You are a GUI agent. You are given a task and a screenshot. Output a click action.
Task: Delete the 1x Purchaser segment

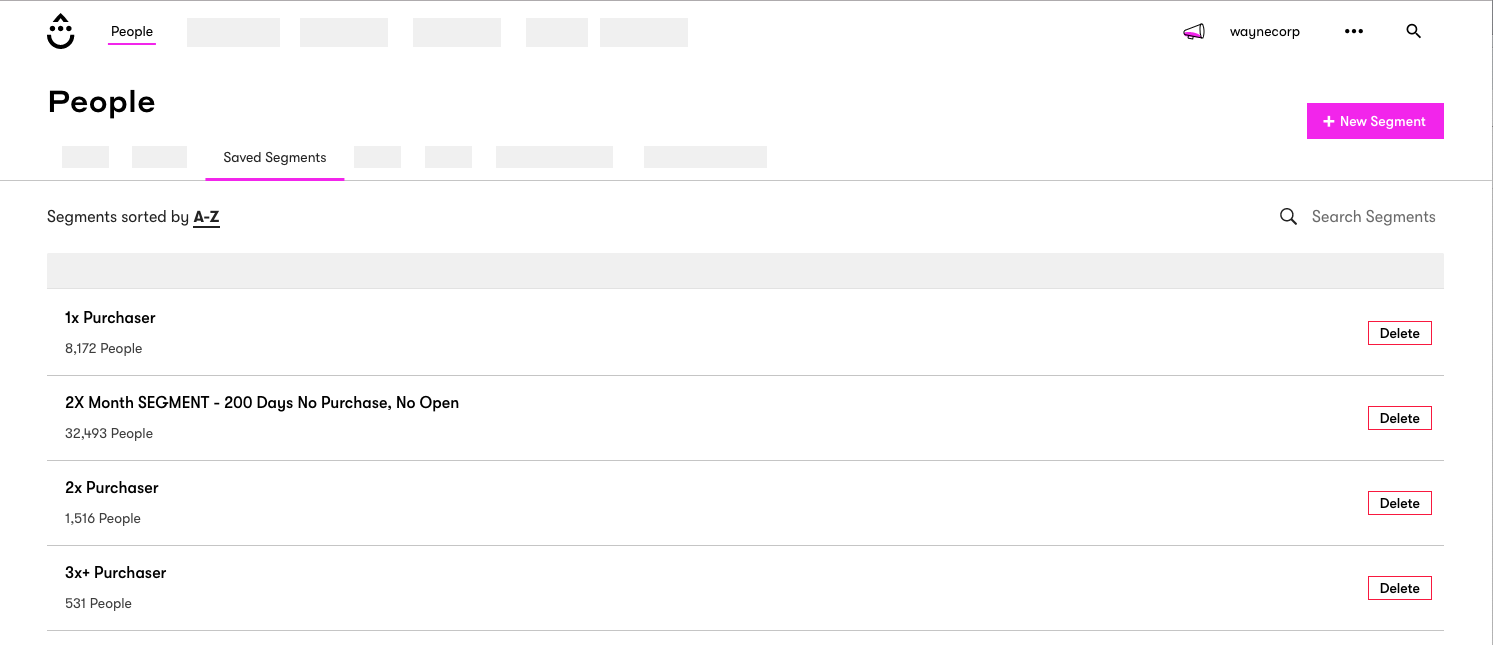pos(1399,332)
